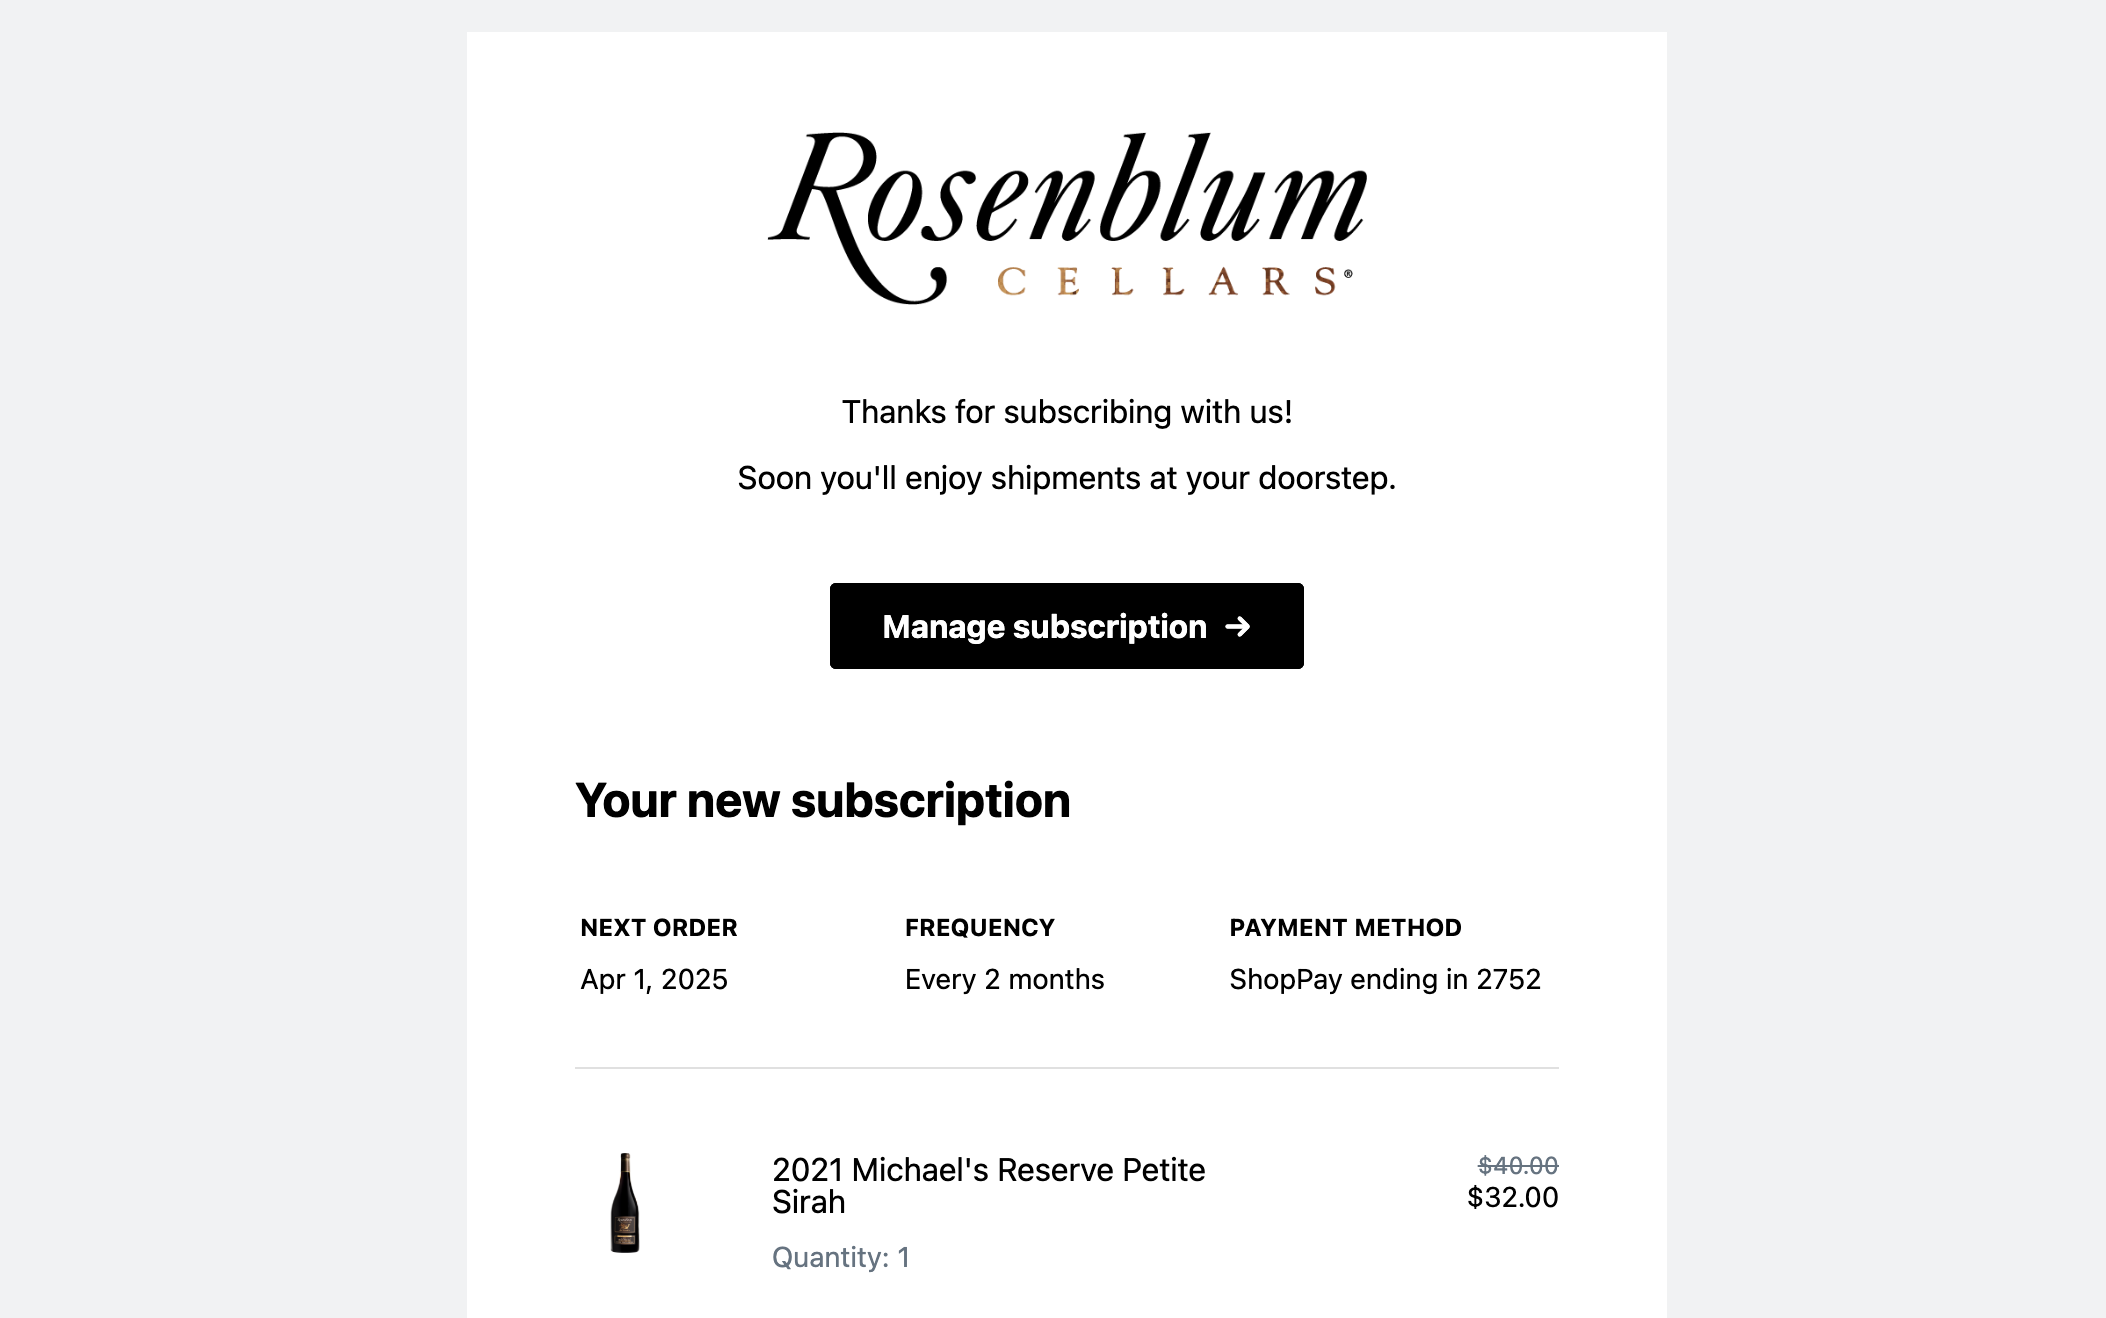Click the wine bottle product thumbnail
2106x1318 pixels.
click(x=625, y=1202)
